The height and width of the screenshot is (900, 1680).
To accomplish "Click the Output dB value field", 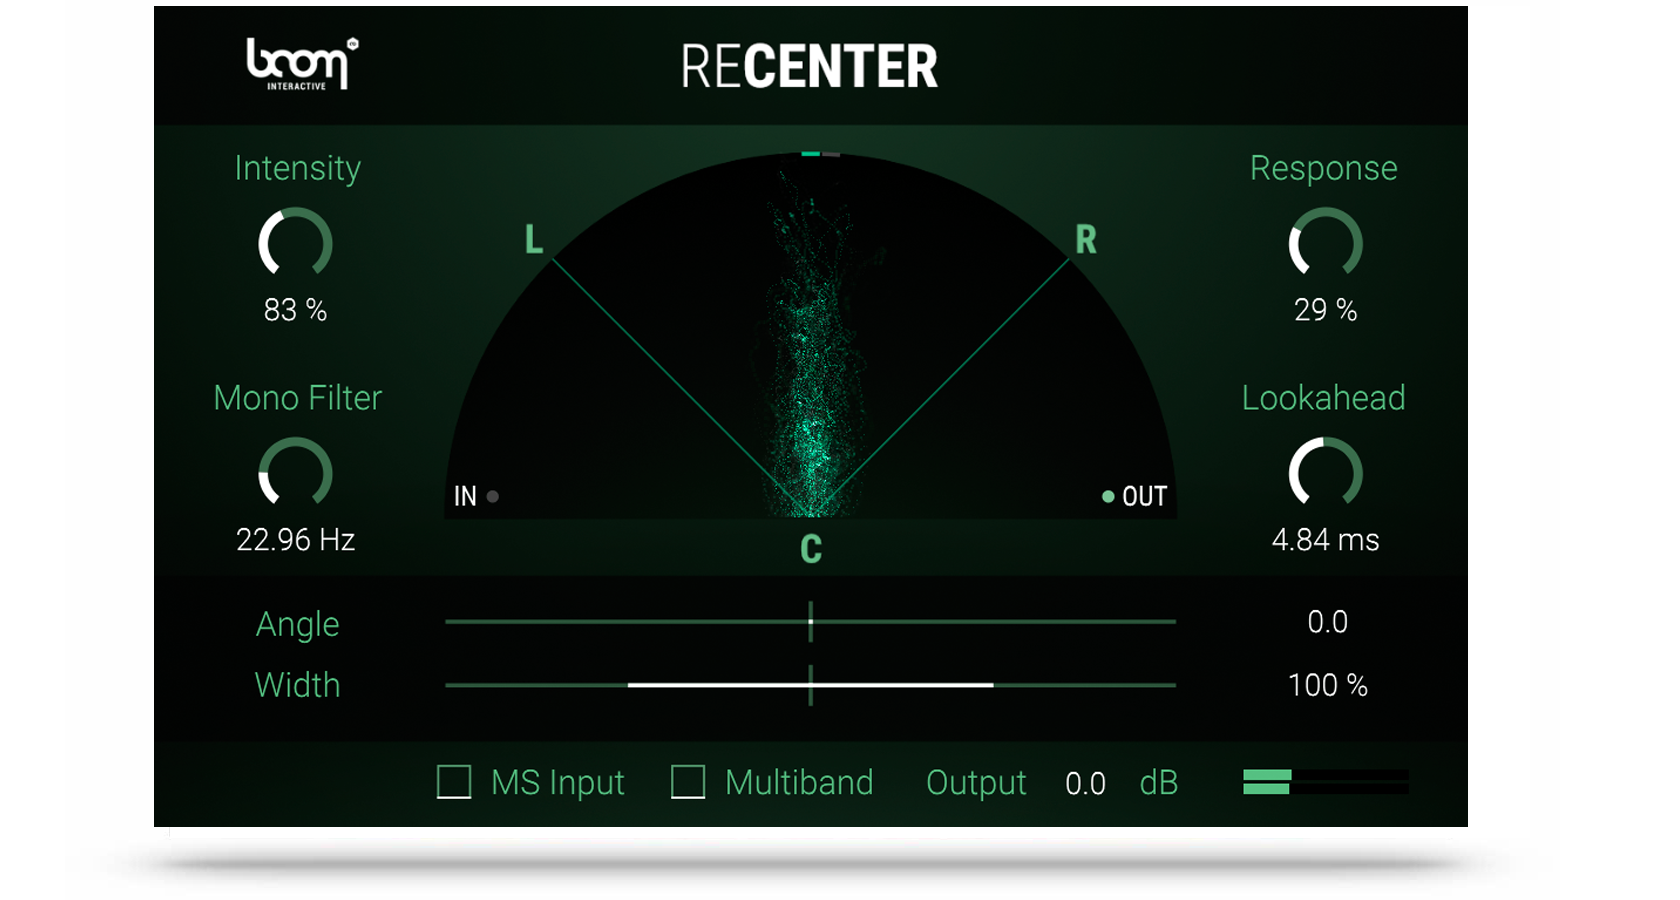I will click(1086, 783).
